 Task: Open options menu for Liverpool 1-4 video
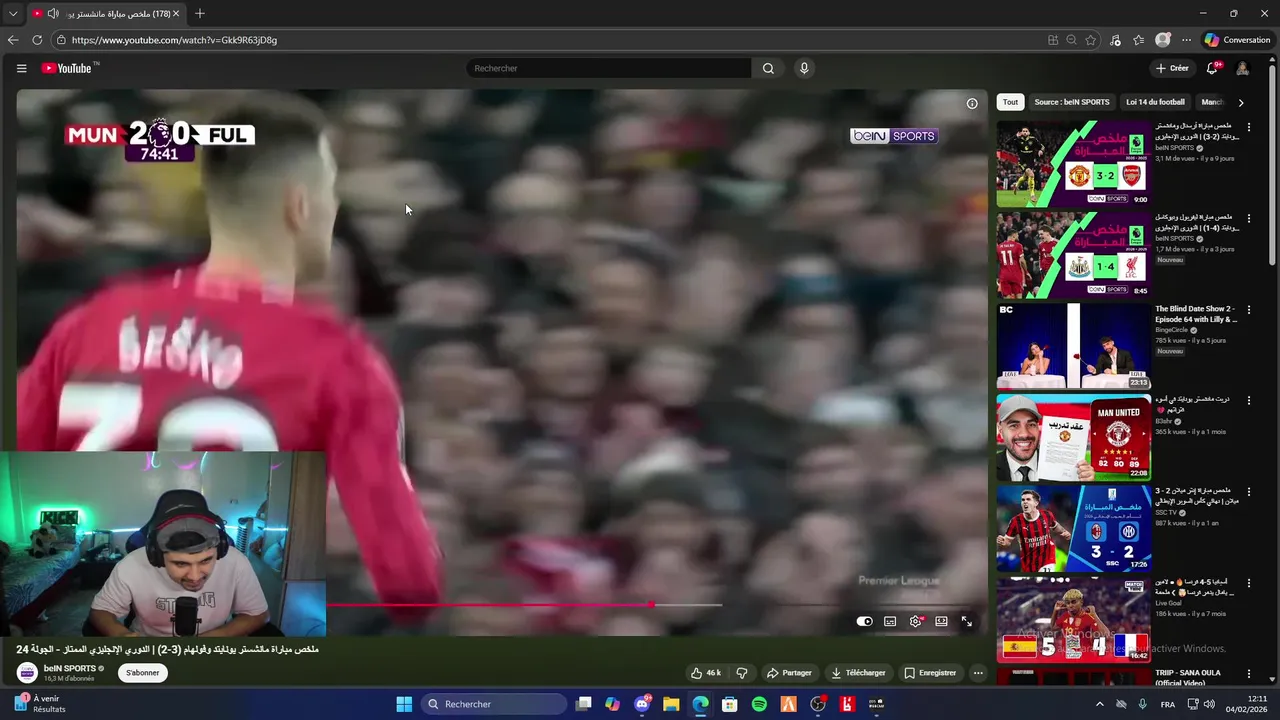(x=1248, y=219)
